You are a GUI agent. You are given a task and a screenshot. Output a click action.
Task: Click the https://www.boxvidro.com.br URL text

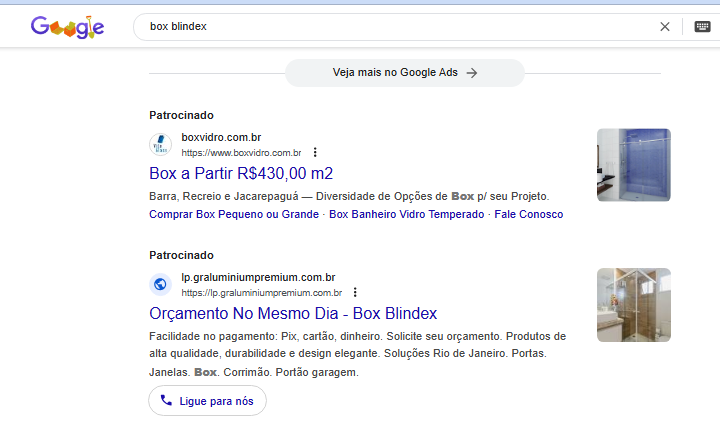(x=241, y=153)
